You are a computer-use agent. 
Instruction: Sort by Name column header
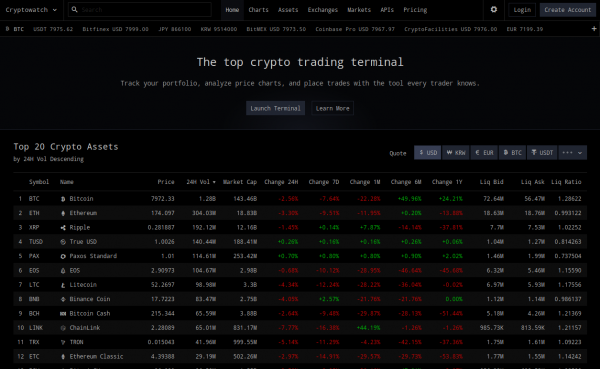coord(67,182)
